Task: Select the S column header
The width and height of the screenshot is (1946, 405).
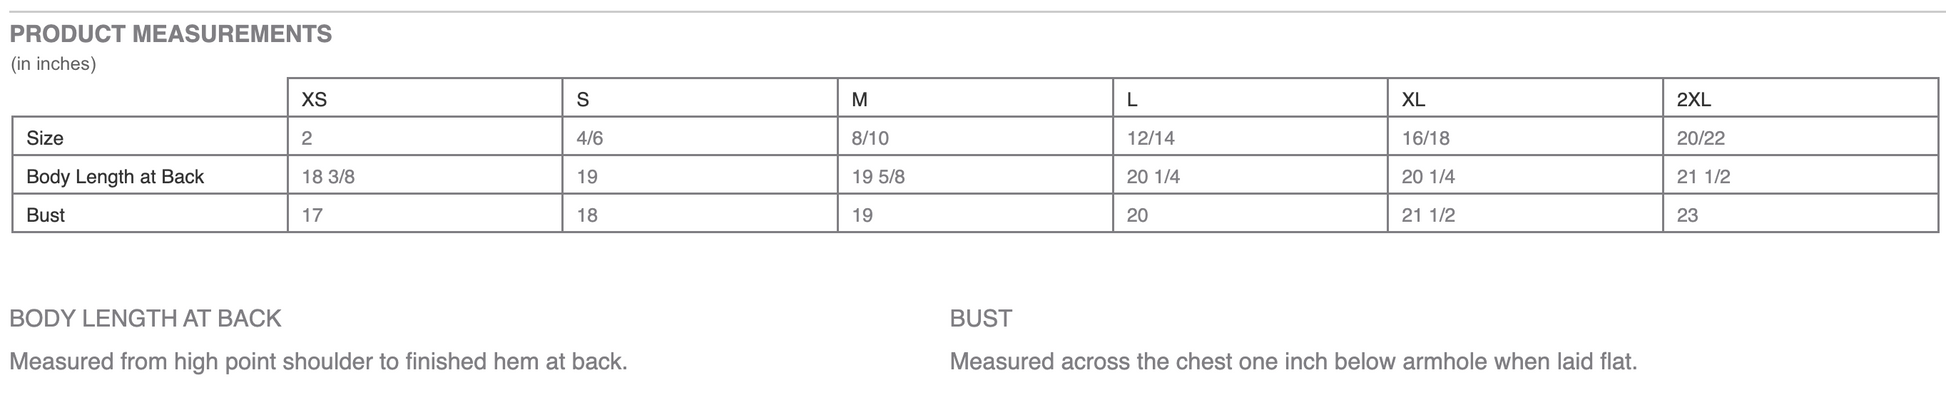Action: point(583,100)
